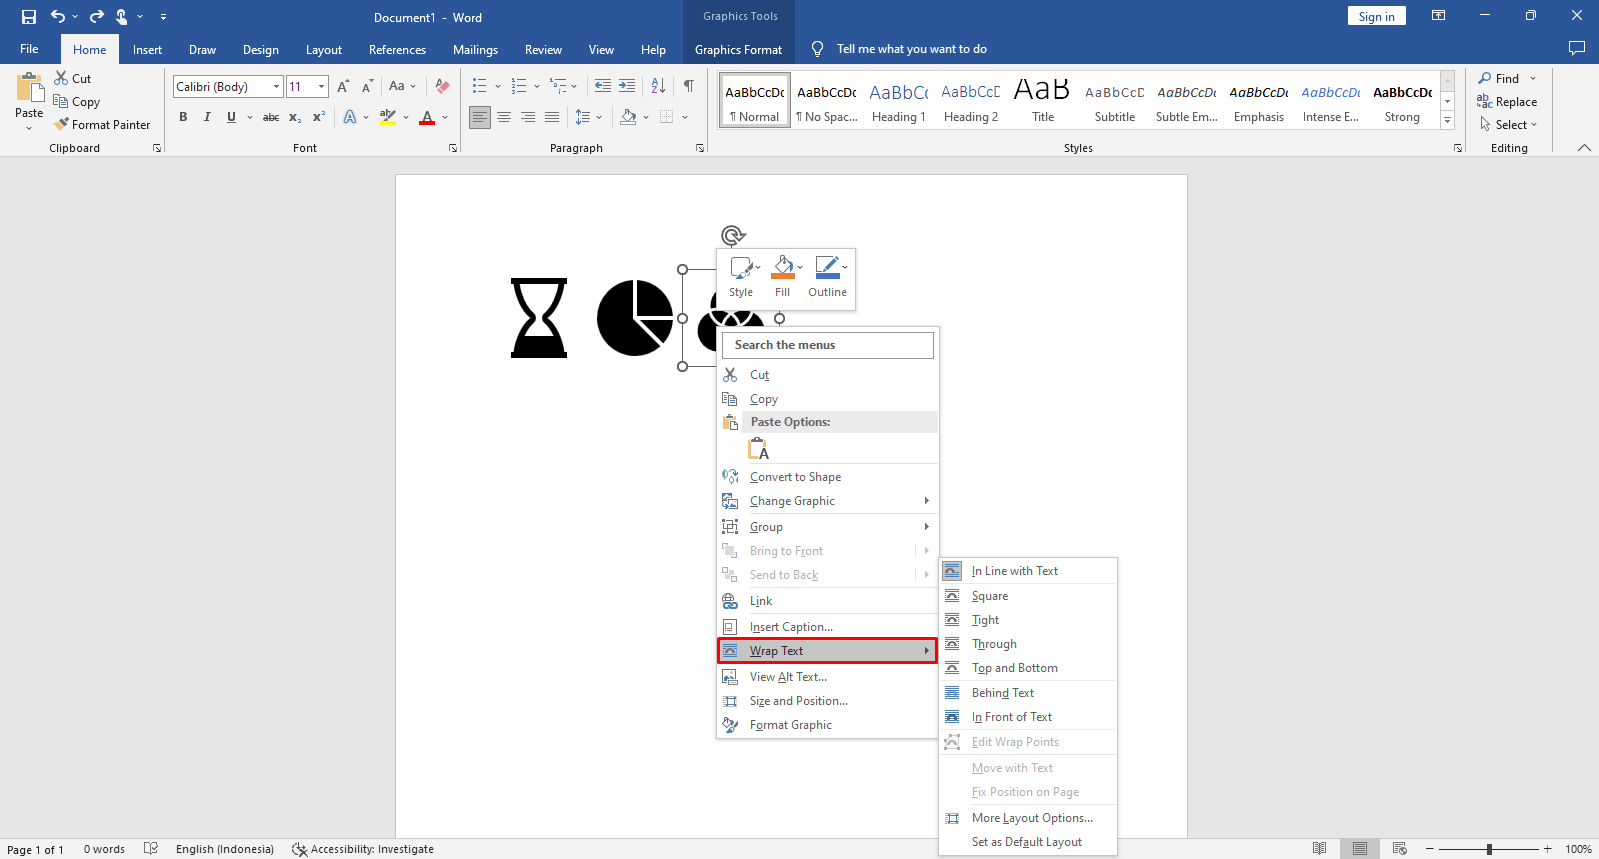The height and width of the screenshot is (859, 1599).
Task: Undo the last action
Action: (58, 17)
